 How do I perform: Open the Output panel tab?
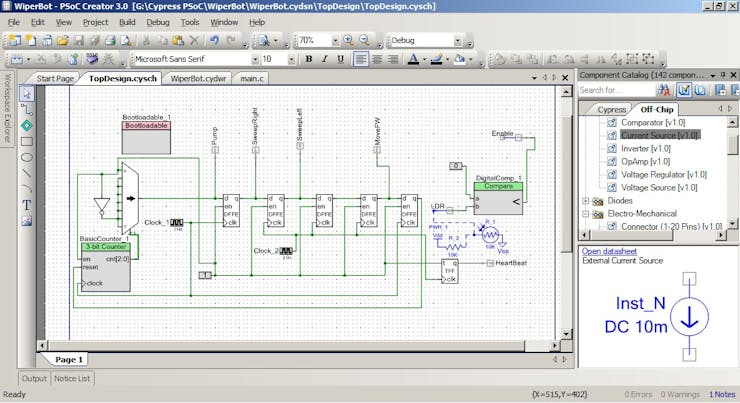click(34, 378)
